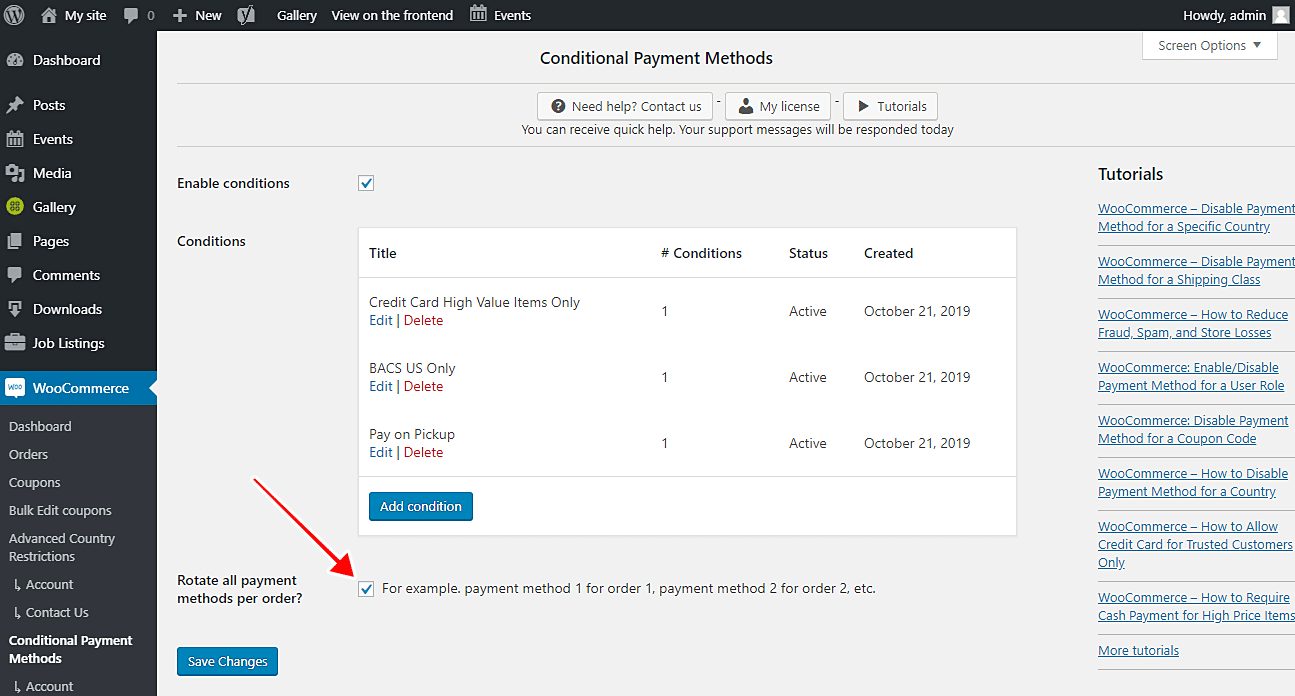The width and height of the screenshot is (1295, 696).
Task: Open the My license button
Action: [x=777, y=106]
